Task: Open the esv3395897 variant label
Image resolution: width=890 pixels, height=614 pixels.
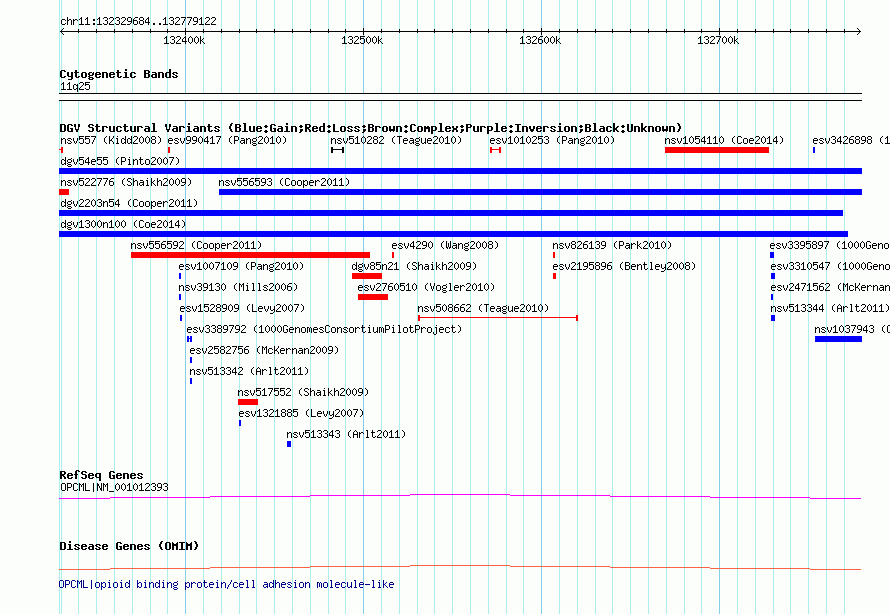Action: (x=829, y=245)
